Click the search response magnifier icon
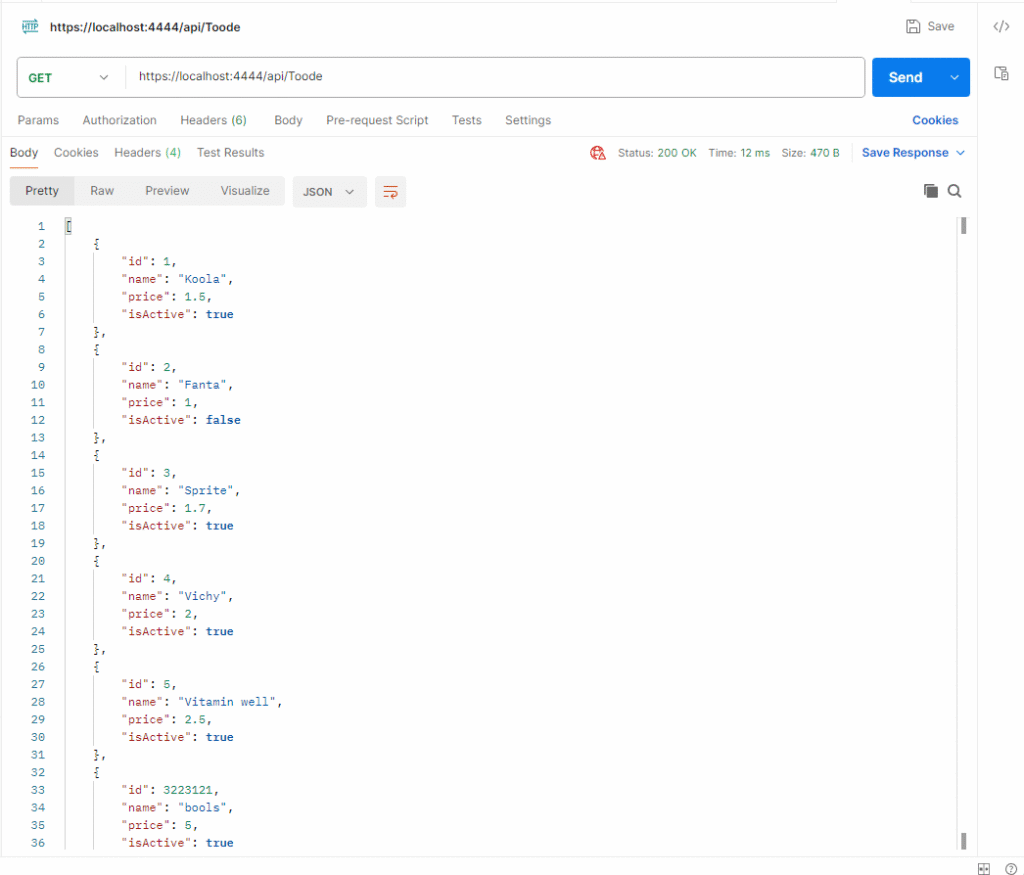 (x=955, y=191)
